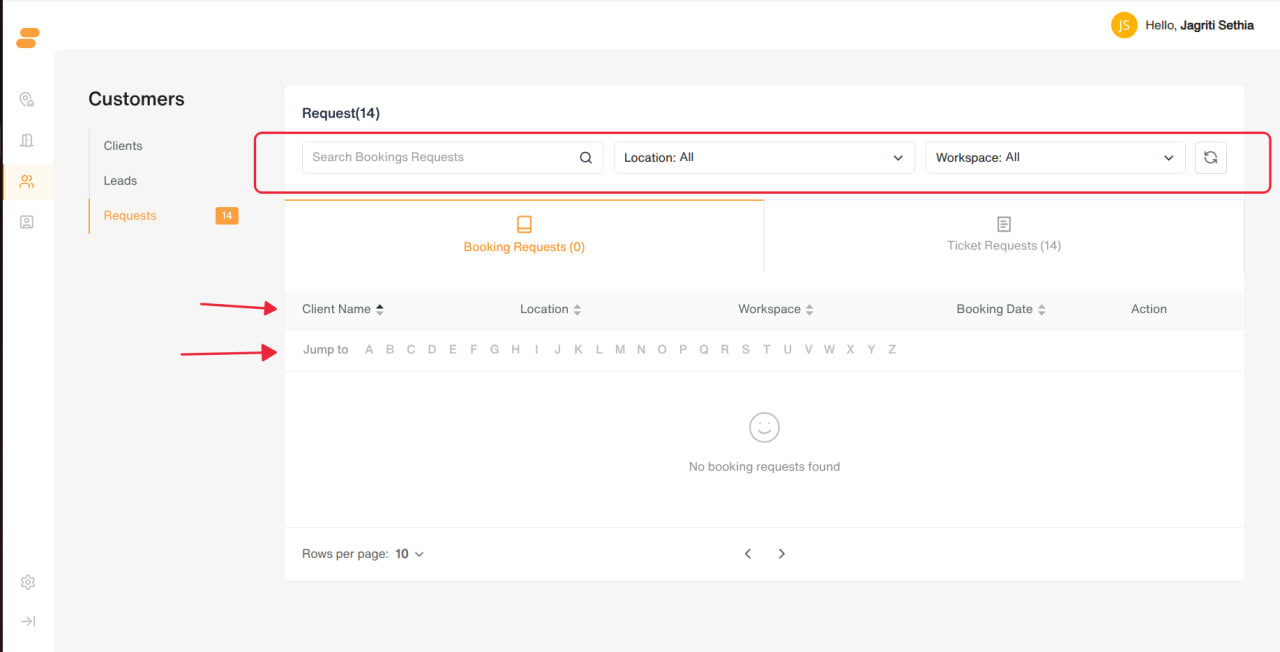Click the search magnifier icon
This screenshot has height=652, width=1280.
pos(586,157)
